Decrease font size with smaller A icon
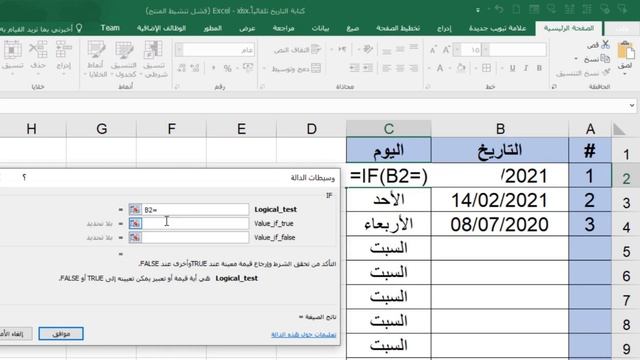This screenshot has width=640, height=360. (x=433, y=50)
